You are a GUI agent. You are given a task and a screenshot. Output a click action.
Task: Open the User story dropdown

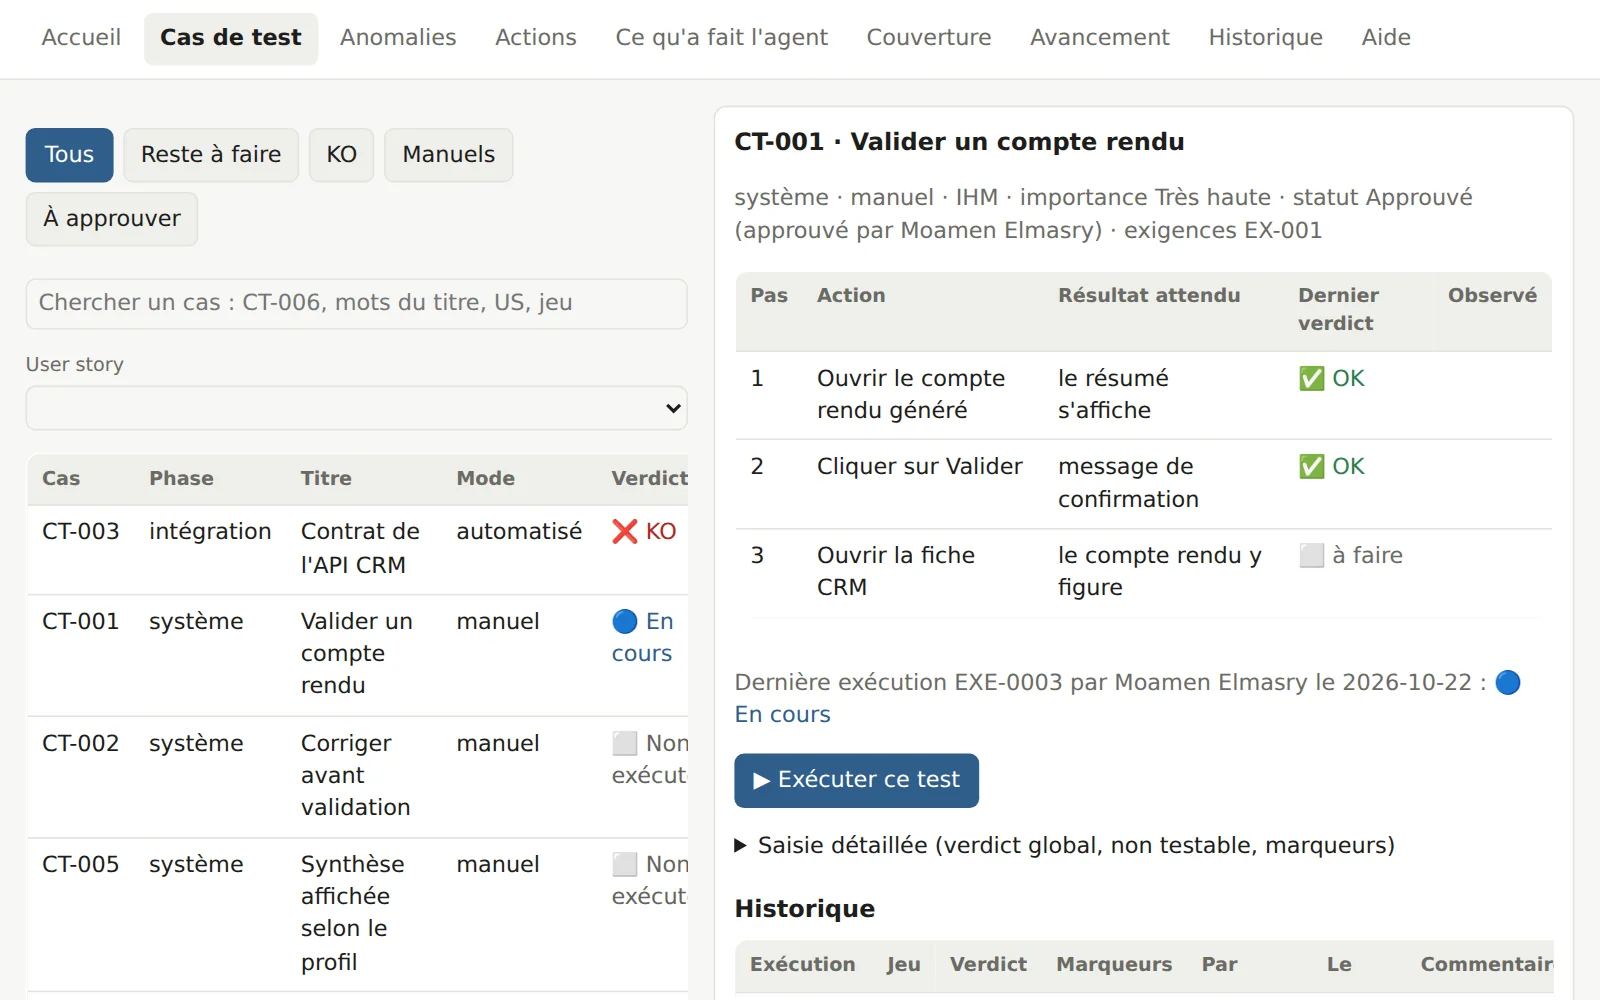356,408
